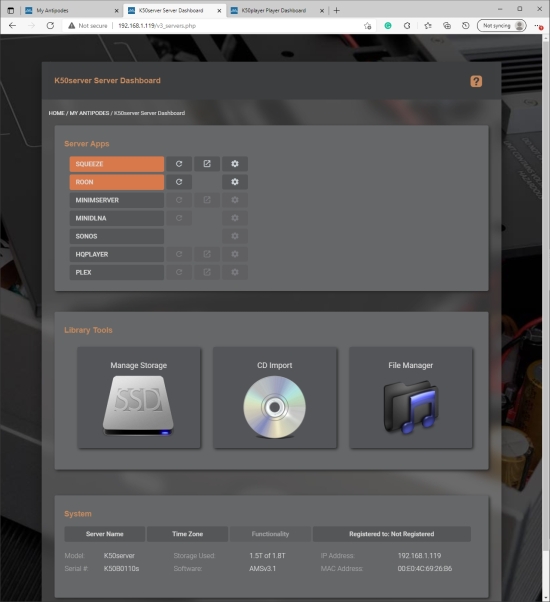Click SONOS settings gear
The image size is (550, 602).
point(235,236)
